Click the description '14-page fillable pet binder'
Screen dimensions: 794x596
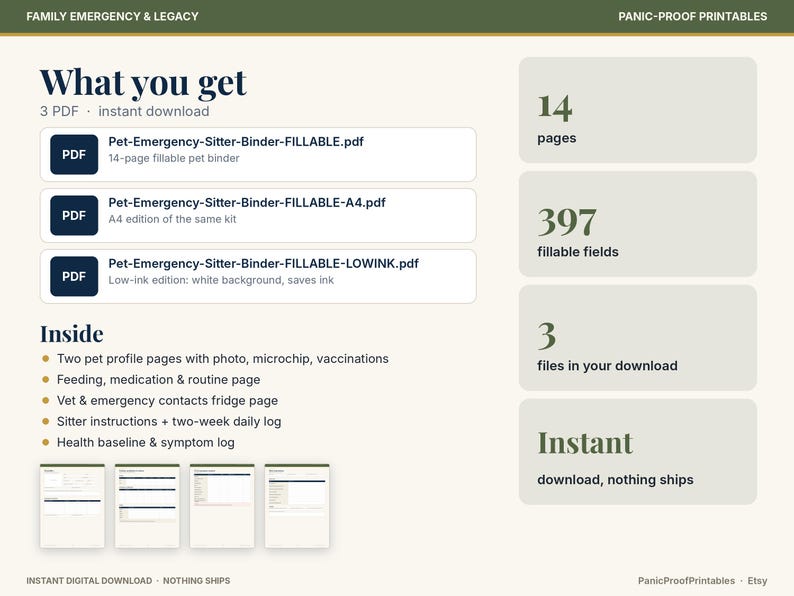pos(174,158)
